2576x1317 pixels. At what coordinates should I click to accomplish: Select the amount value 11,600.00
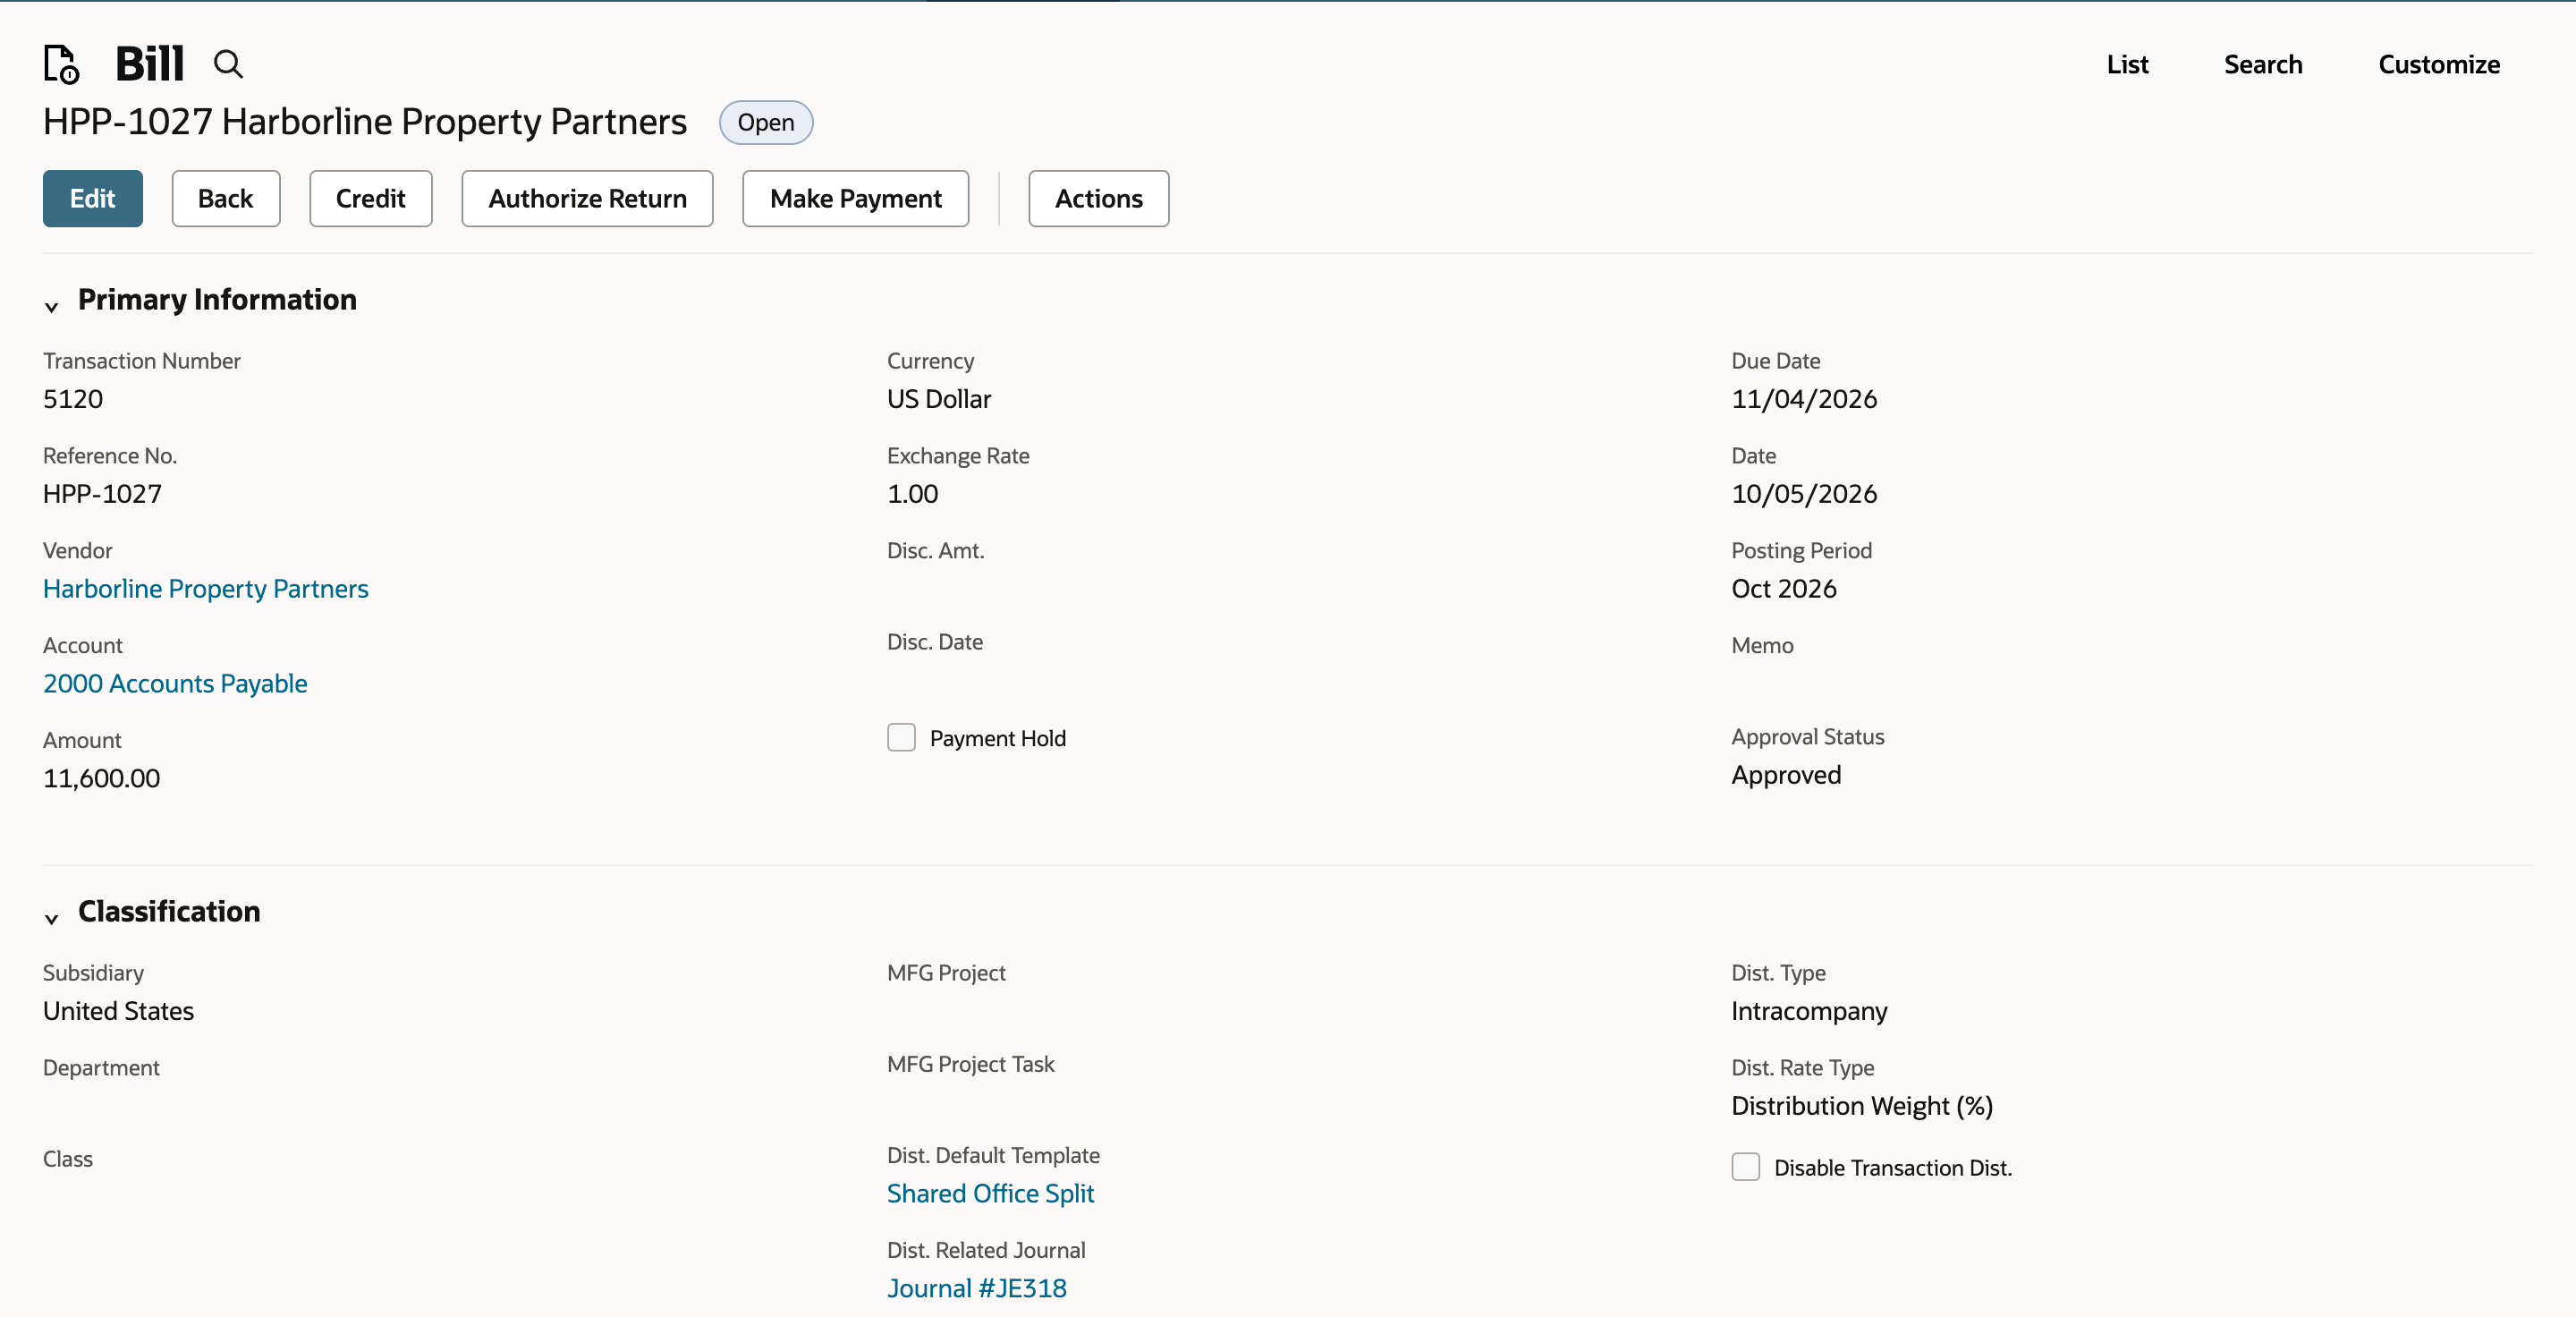click(101, 778)
